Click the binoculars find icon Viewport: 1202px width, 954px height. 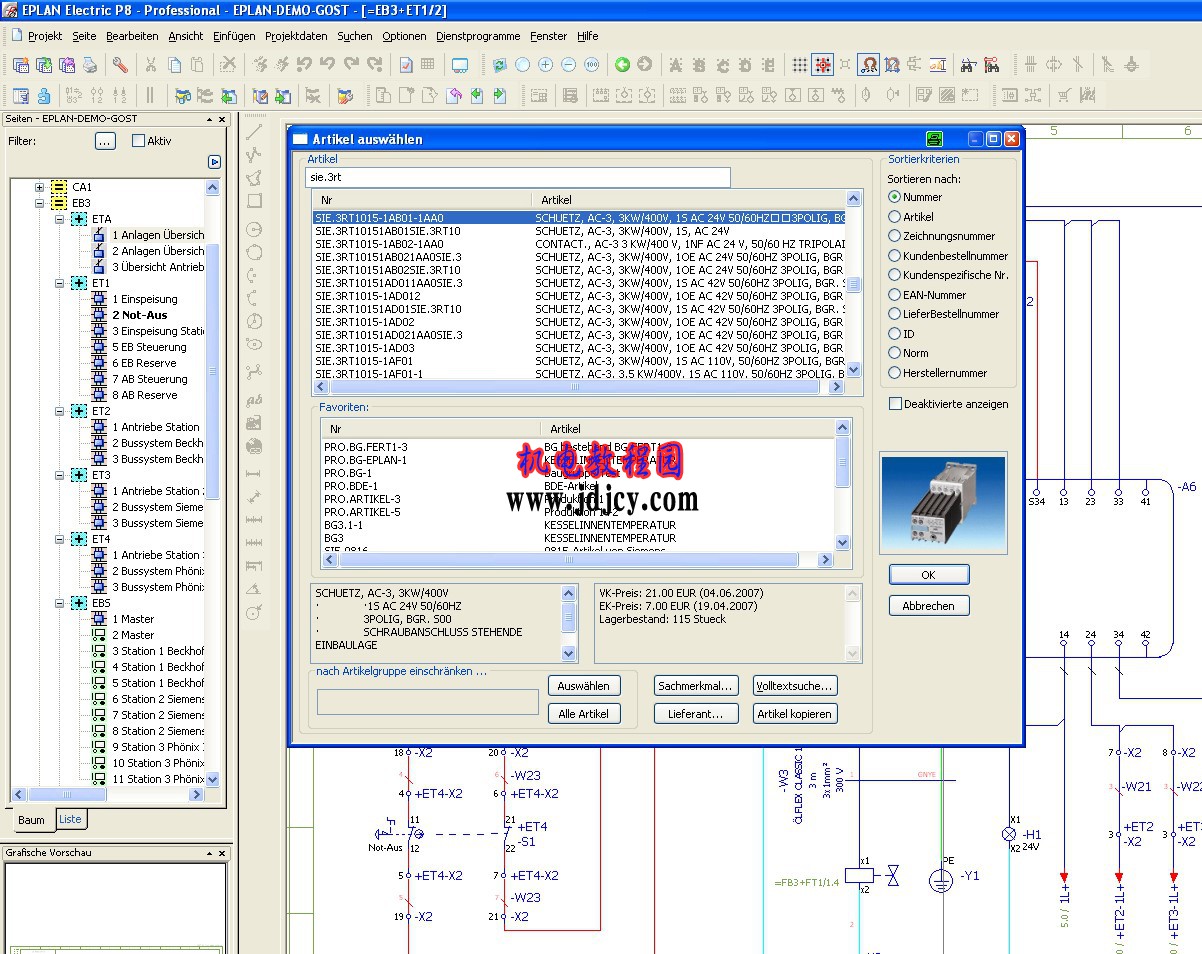click(x=968, y=65)
